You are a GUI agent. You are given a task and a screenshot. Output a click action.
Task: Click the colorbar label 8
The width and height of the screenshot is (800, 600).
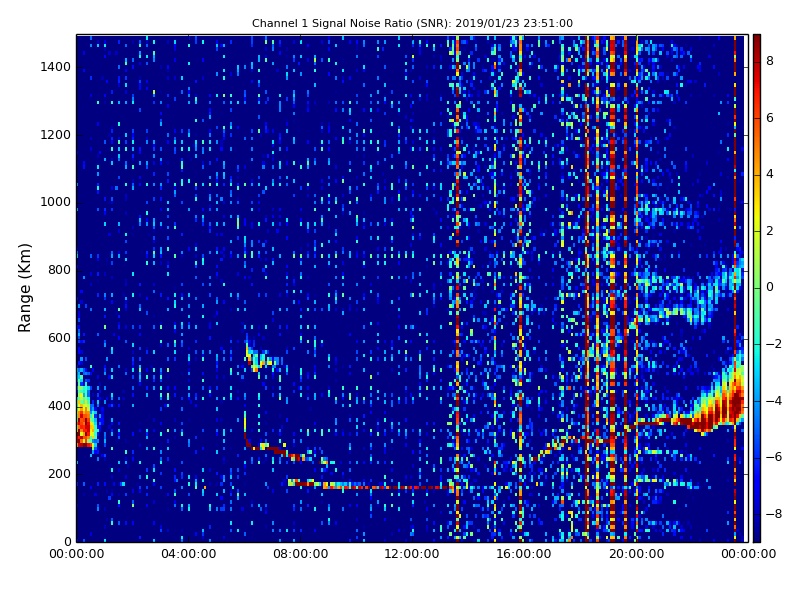pos(770,61)
